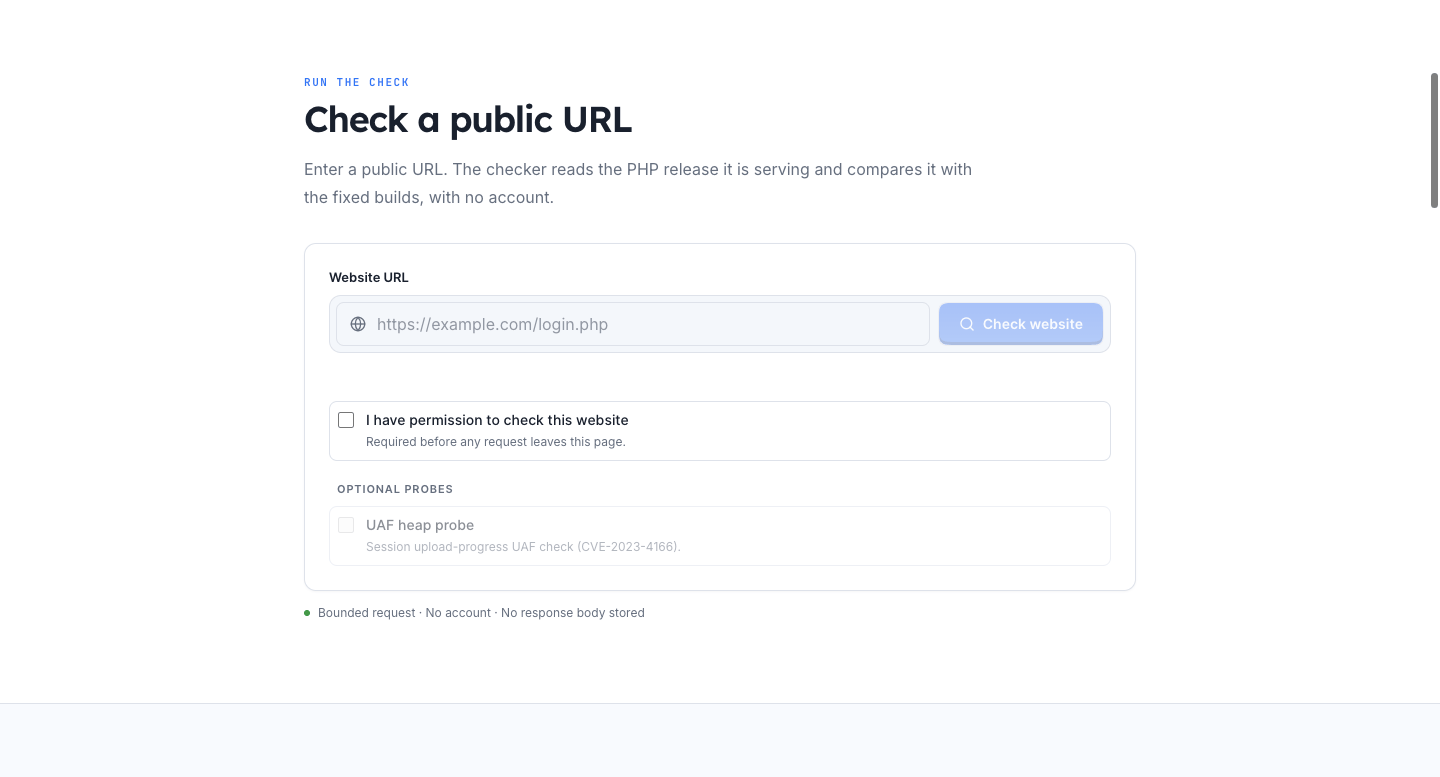
Task: Click the paragraph starting "Enter a public URL"
Action: pyautogui.click(x=638, y=183)
